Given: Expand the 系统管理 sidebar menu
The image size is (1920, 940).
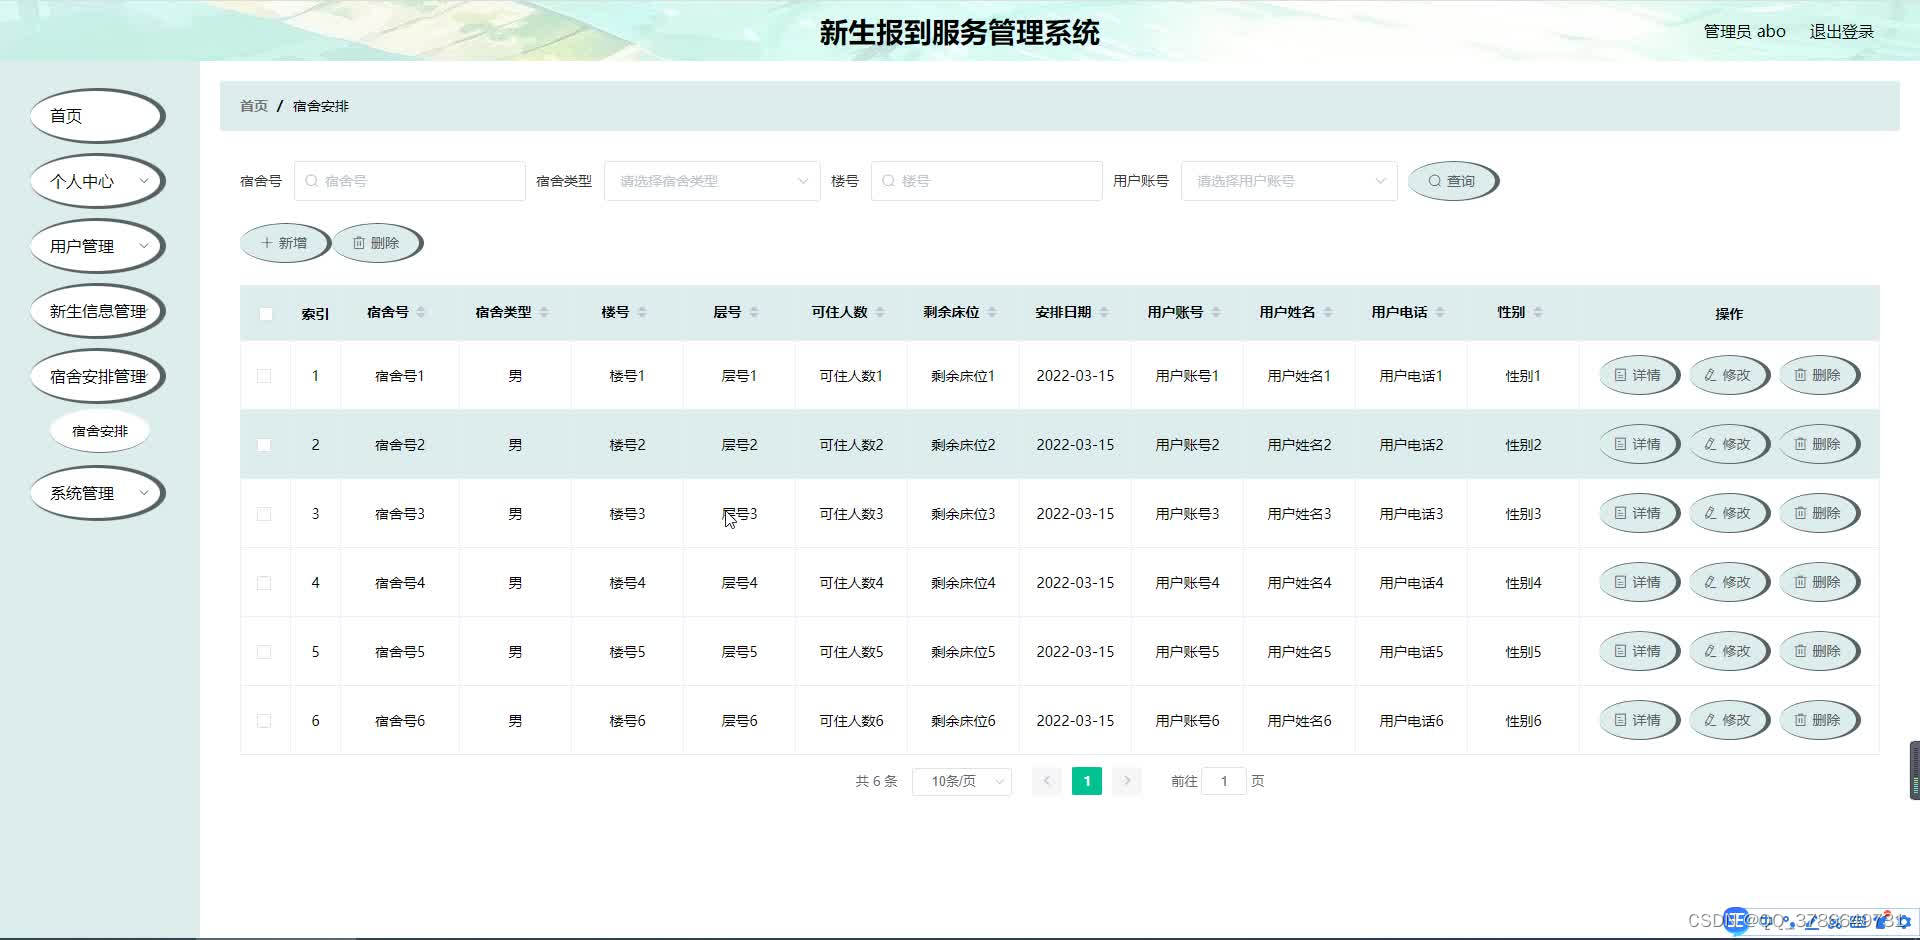Looking at the screenshot, I should click(x=97, y=493).
